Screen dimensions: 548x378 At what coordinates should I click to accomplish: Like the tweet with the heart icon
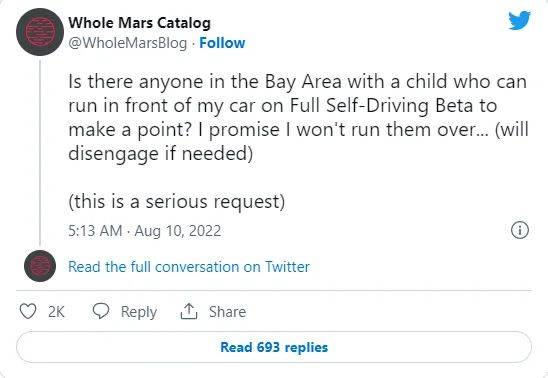tap(28, 312)
